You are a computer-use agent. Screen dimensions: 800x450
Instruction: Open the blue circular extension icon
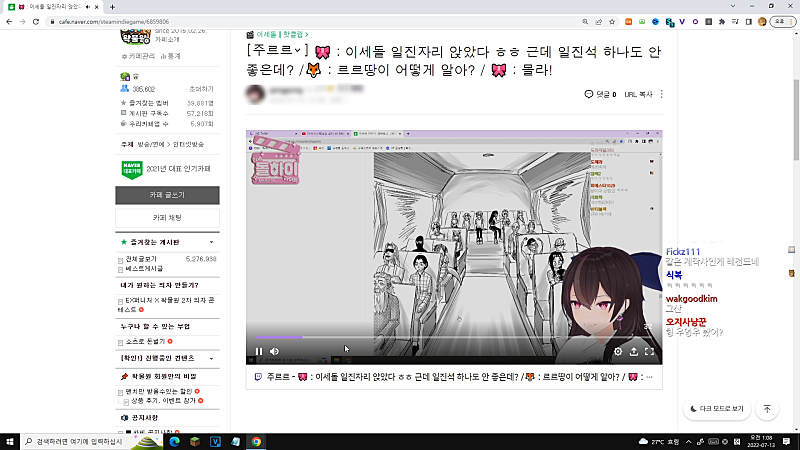(655, 21)
